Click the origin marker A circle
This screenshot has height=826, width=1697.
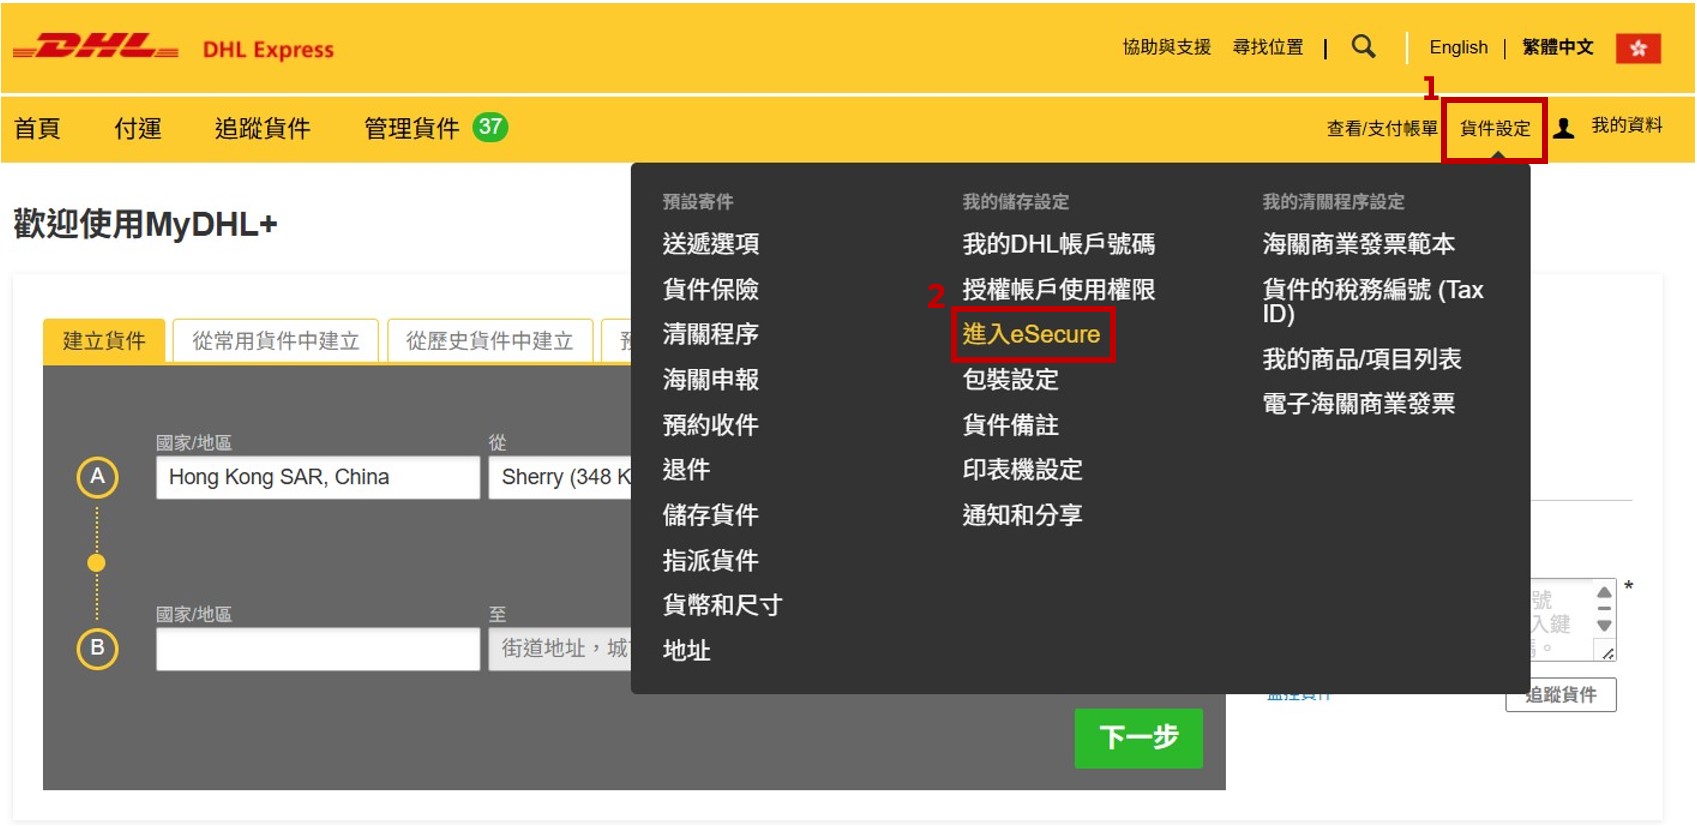97,477
